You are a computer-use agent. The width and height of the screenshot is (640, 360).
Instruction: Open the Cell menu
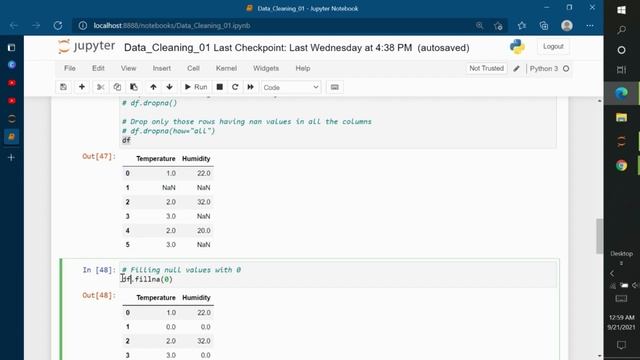[x=193, y=68]
